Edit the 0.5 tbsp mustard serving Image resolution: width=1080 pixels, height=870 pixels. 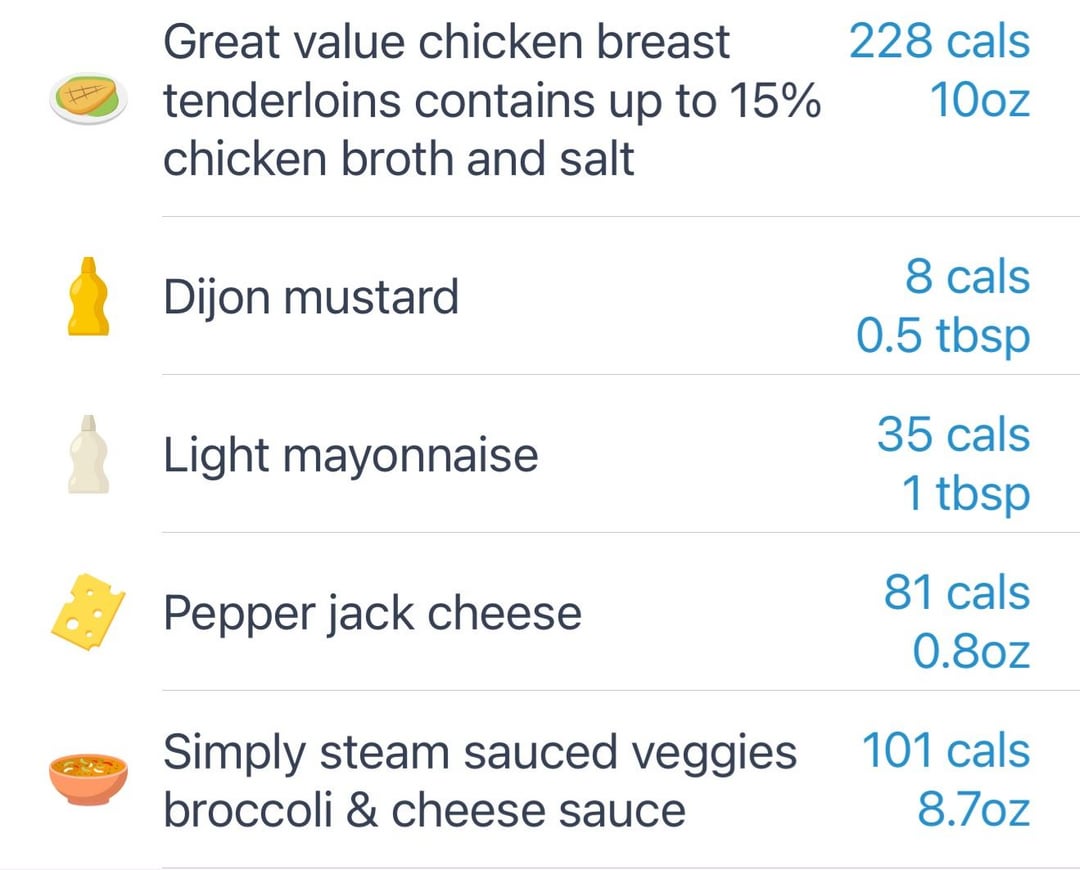pyautogui.click(x=943, y=337)
